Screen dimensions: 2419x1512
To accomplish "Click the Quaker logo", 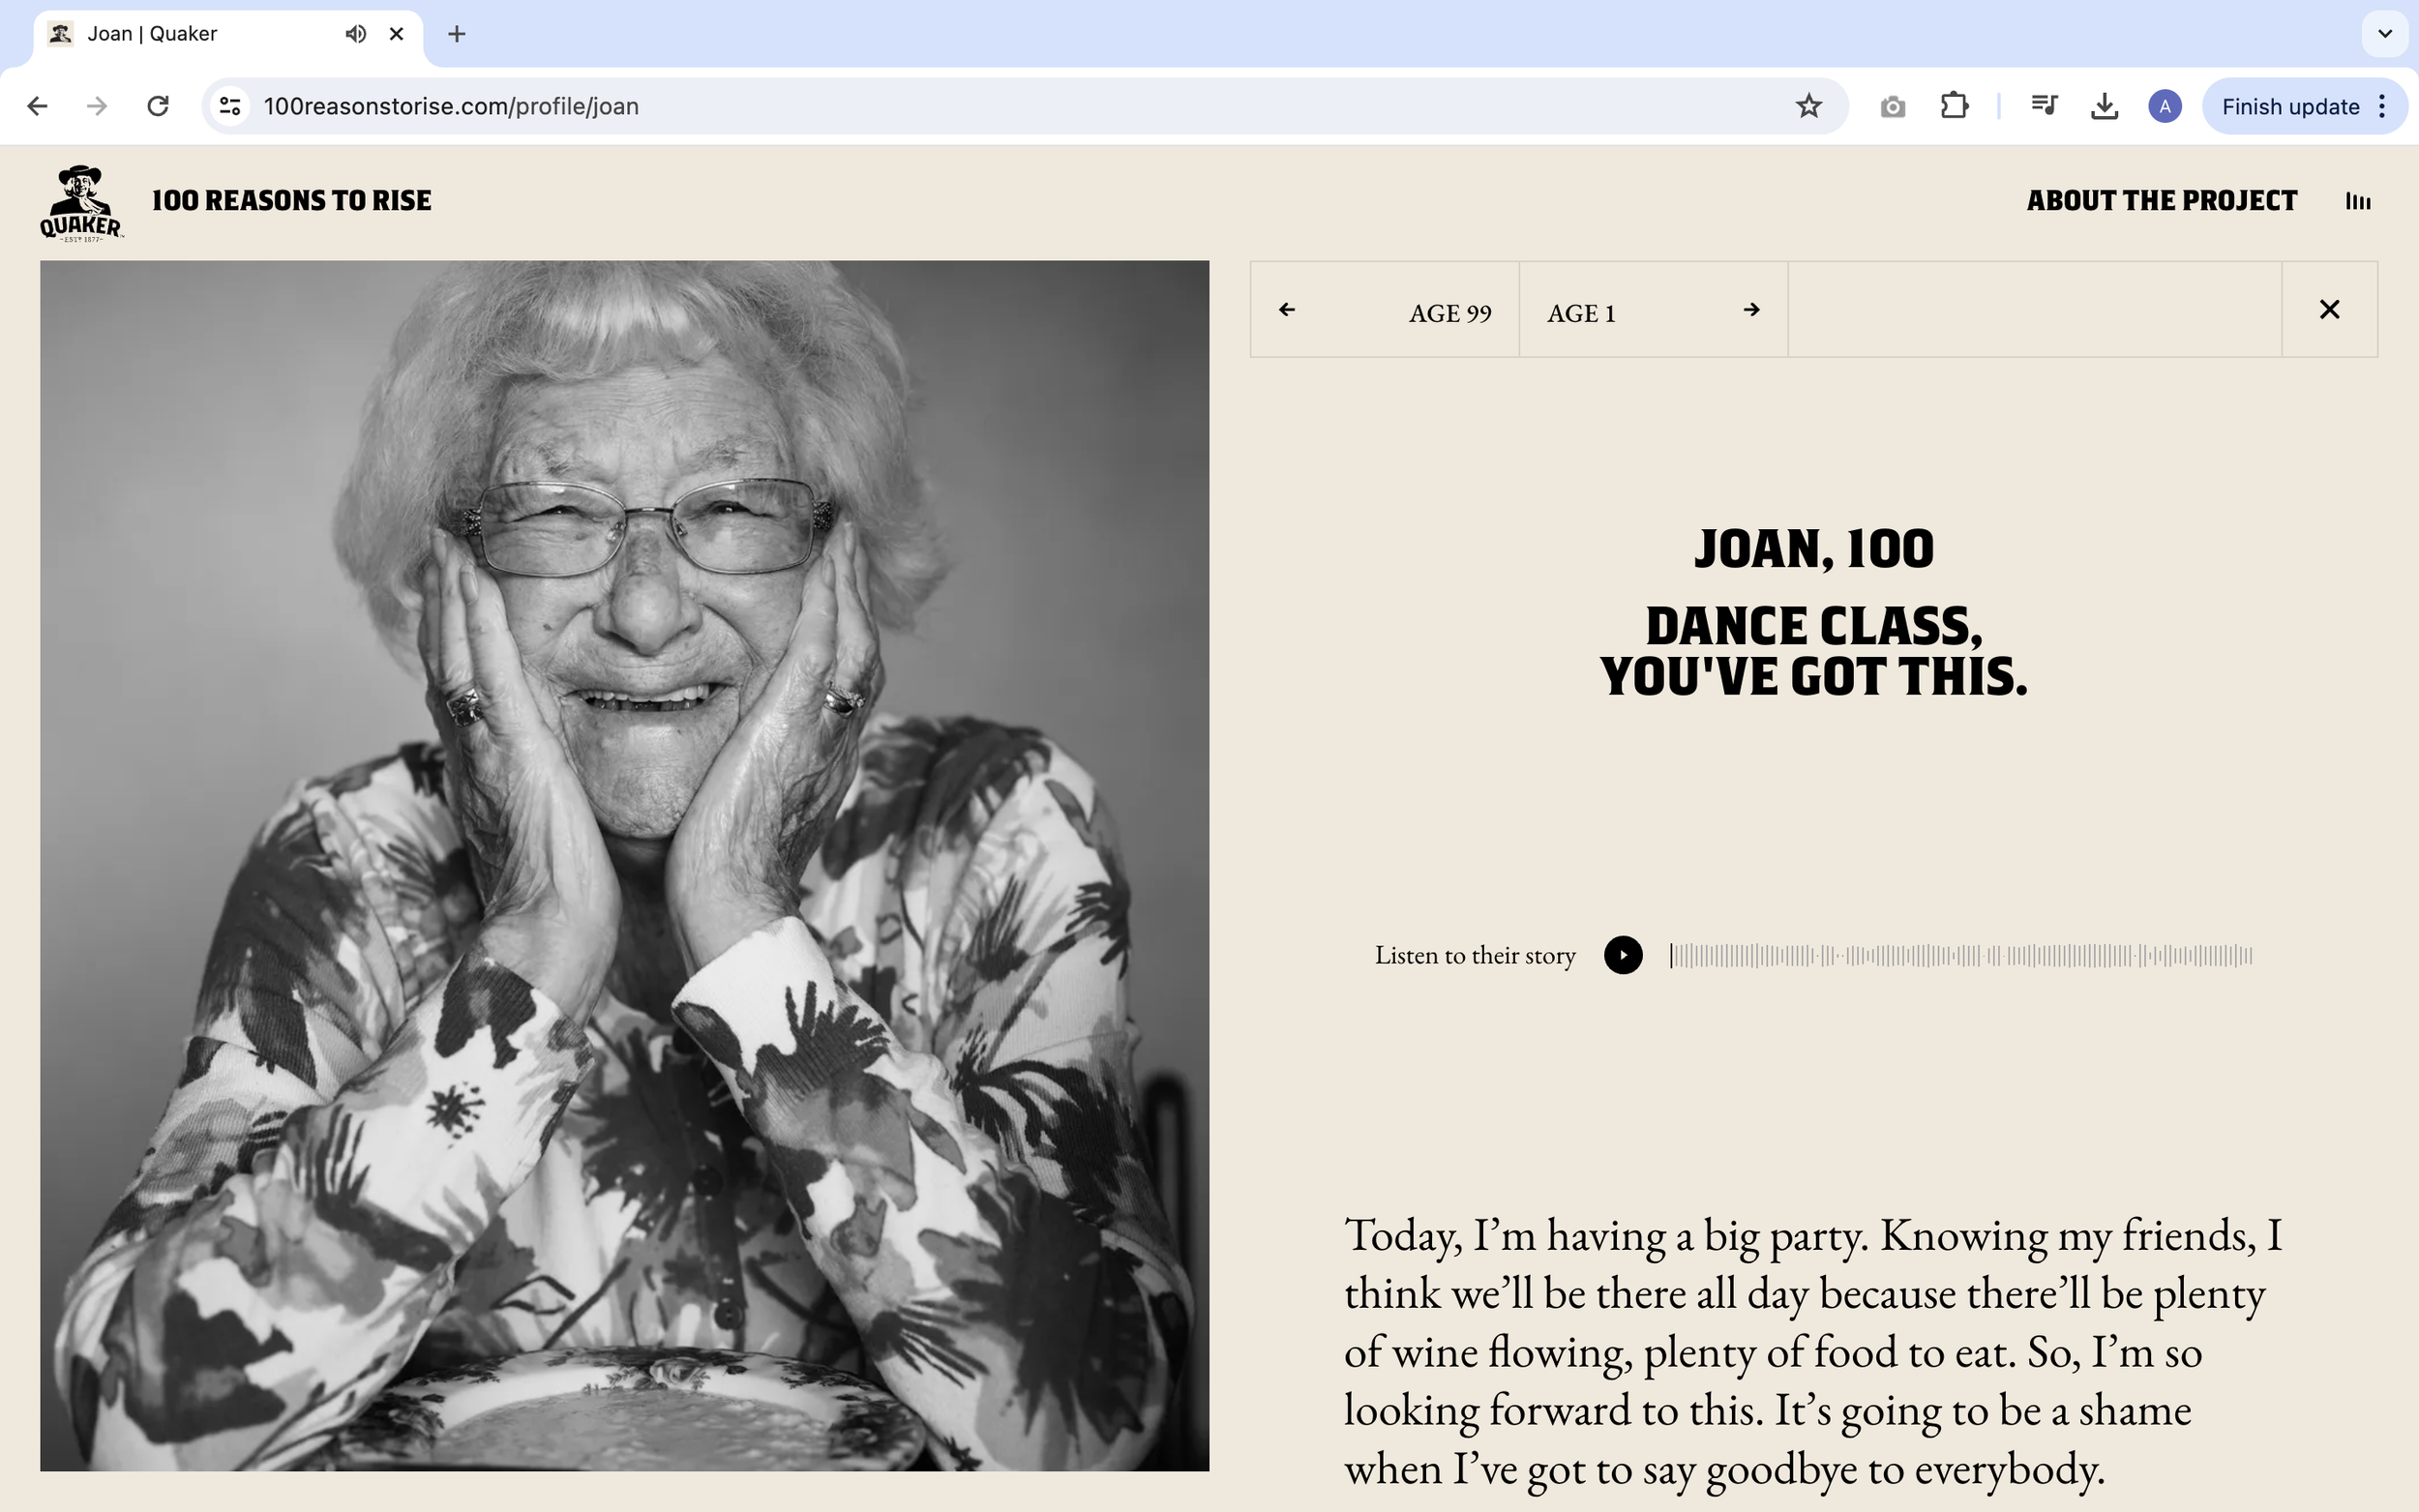I will (x=80, y=203).
